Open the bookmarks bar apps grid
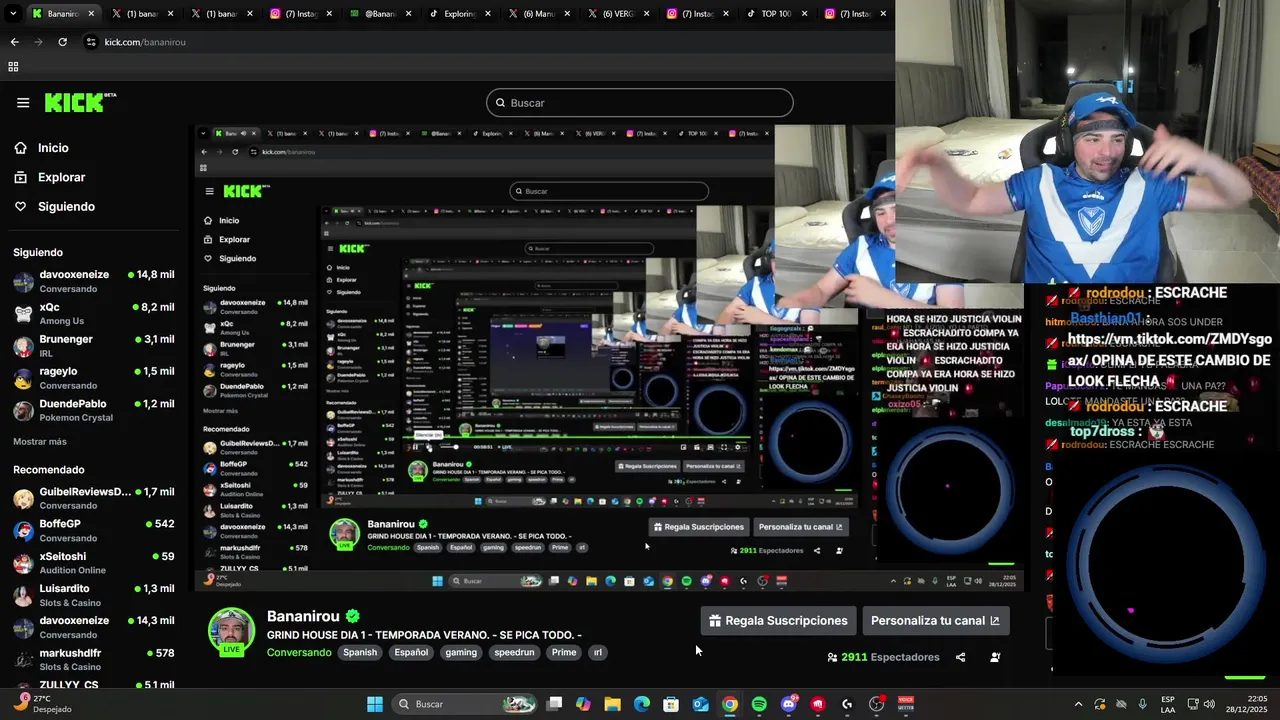 pyautogui.click(x=13, y=67)
